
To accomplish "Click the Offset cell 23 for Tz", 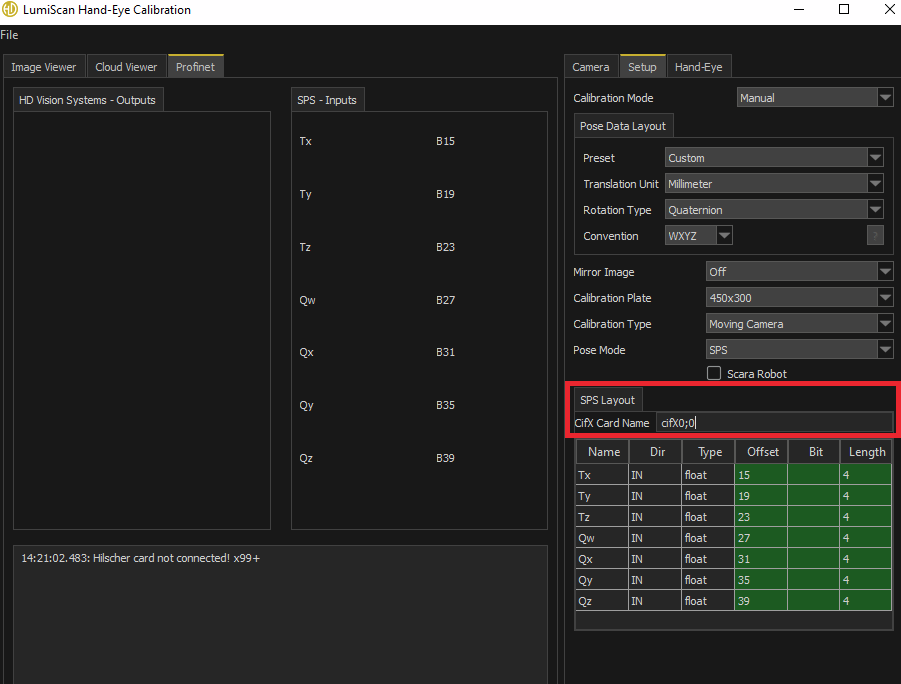I will [x=761, y=517].
